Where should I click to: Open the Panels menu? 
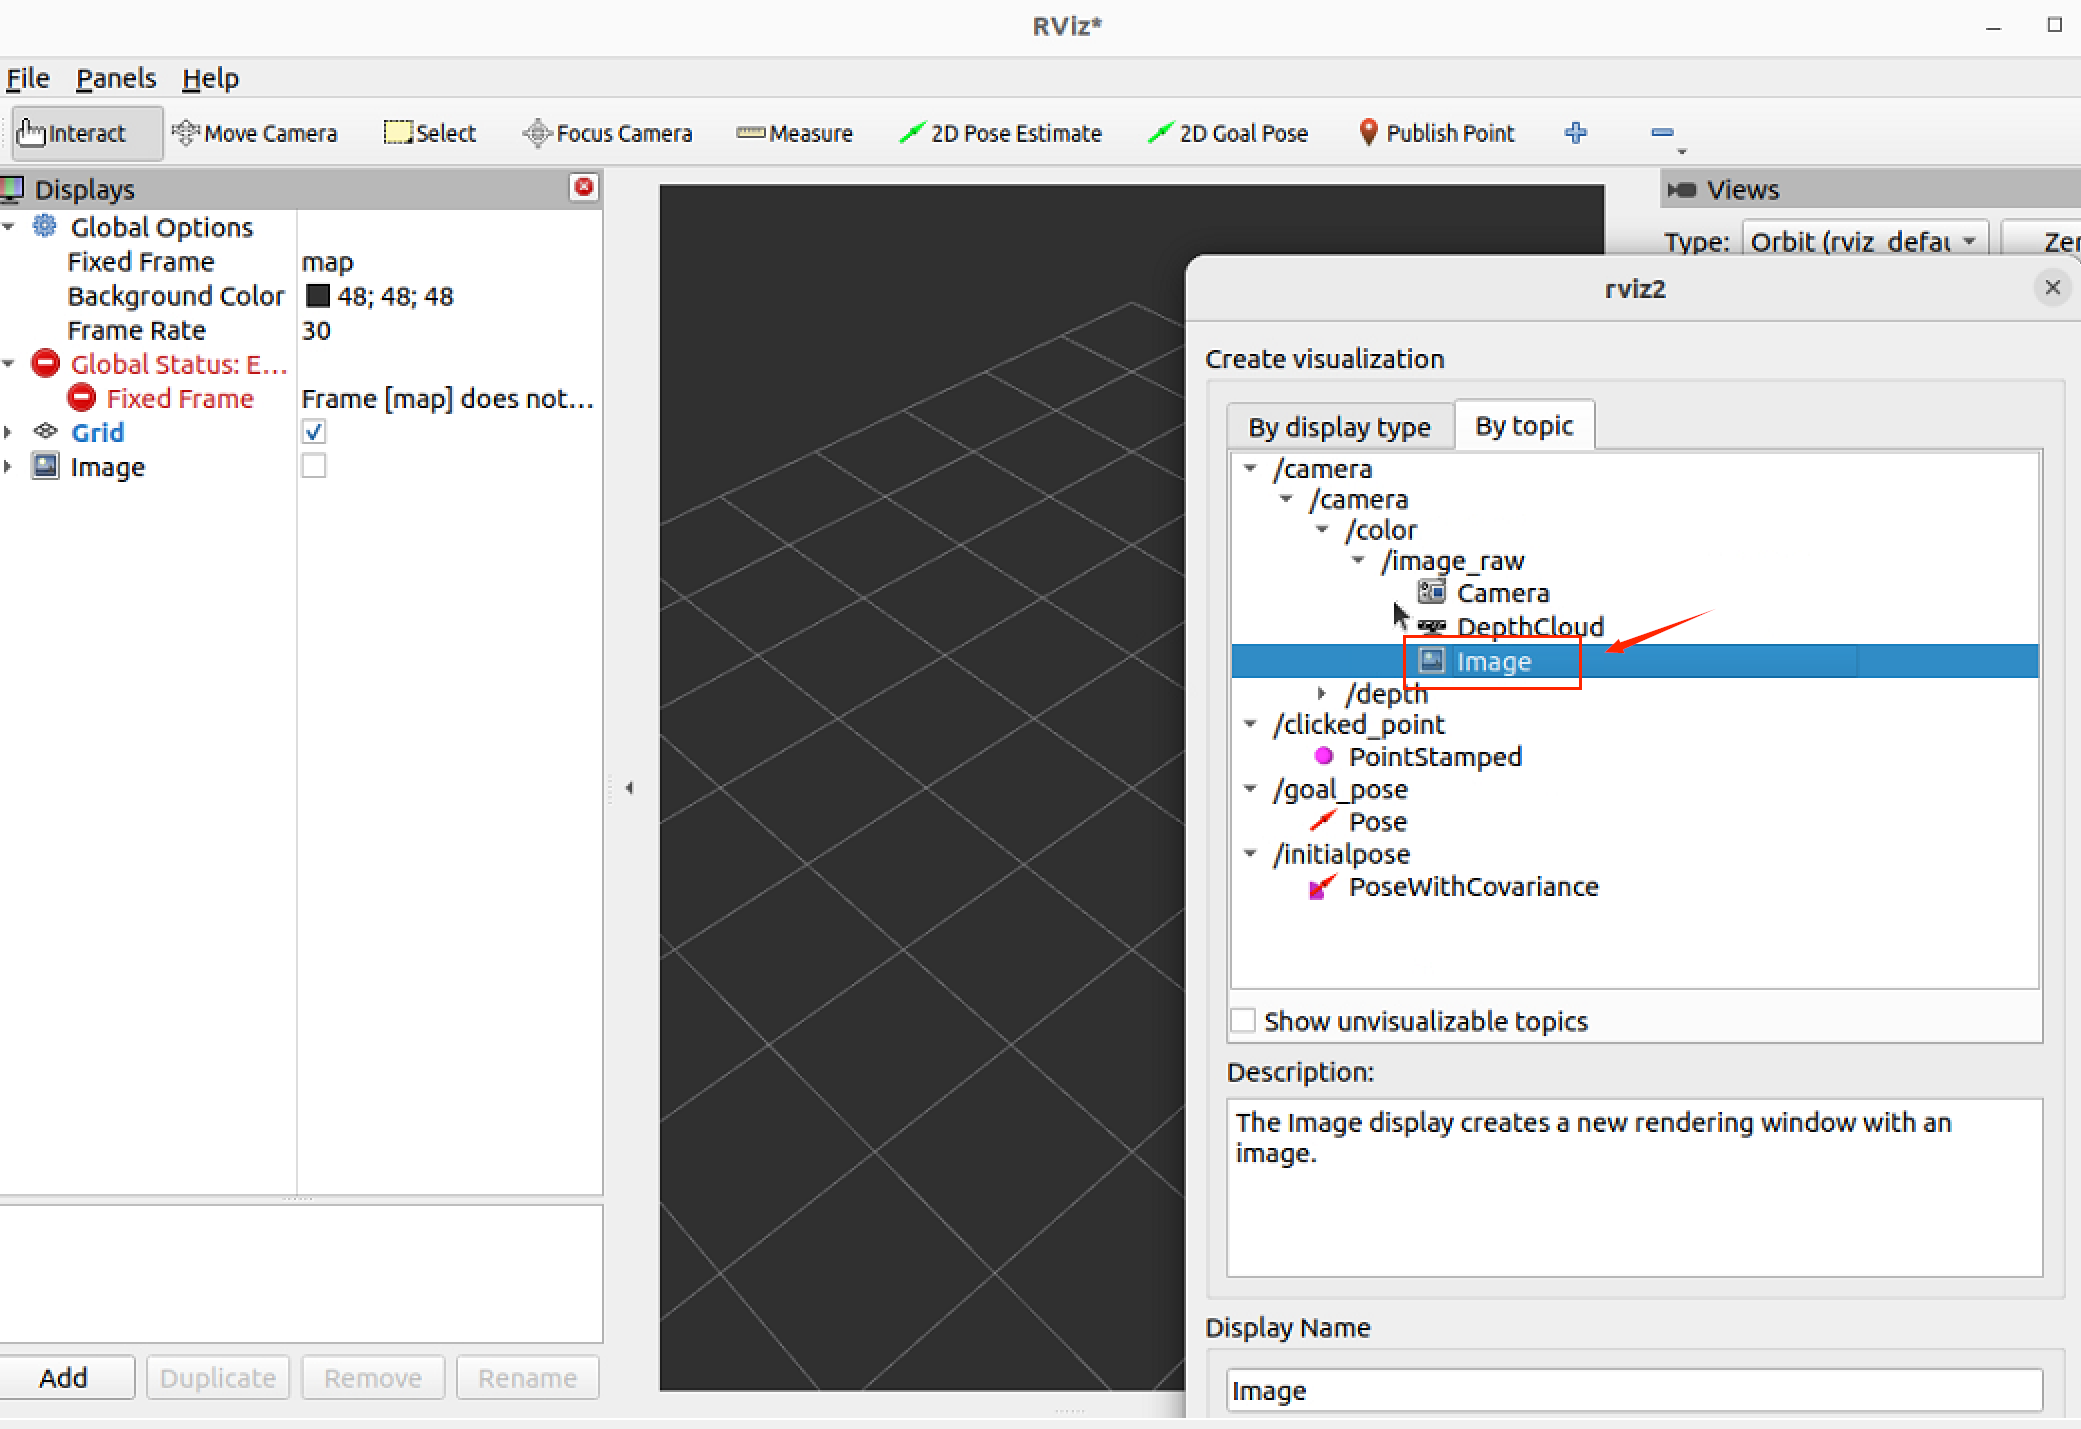pyautogui.click(x=116, y=78)
